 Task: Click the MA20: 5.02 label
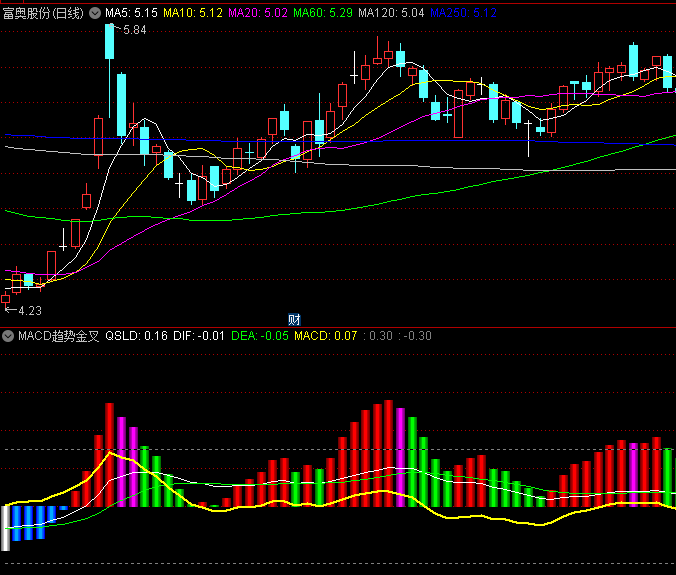258,13
